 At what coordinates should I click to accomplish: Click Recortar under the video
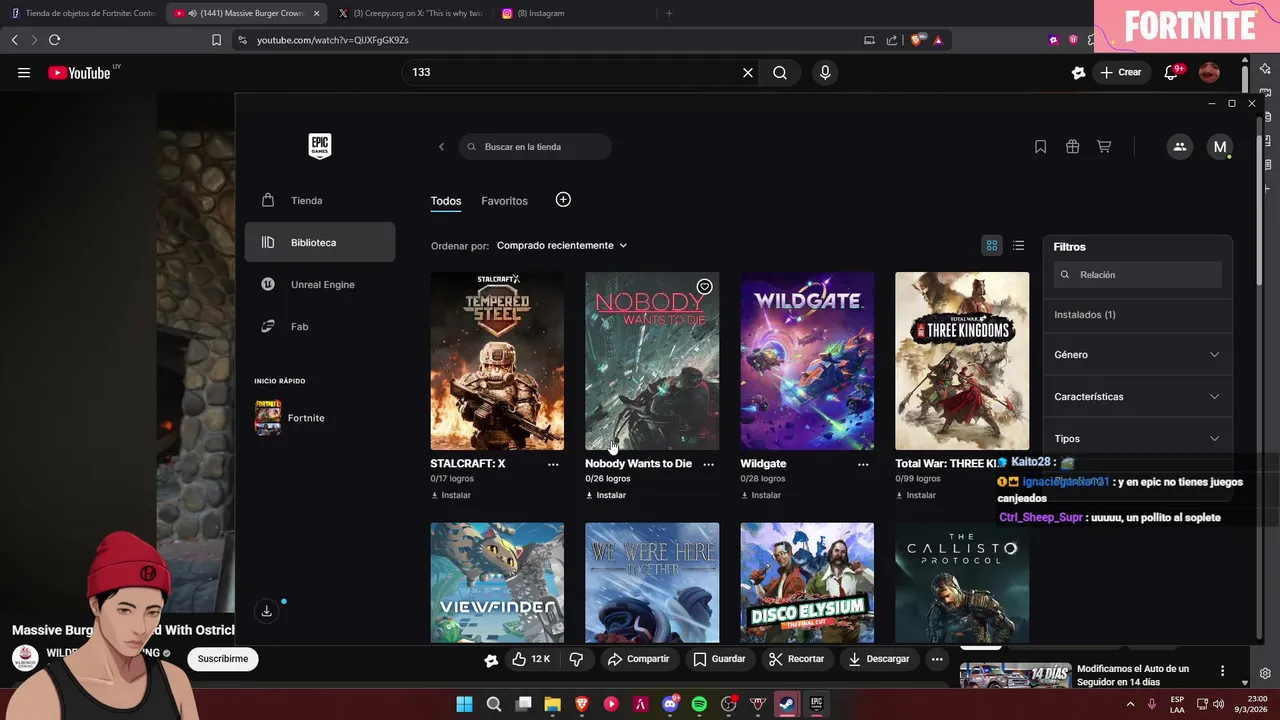click(796, 659)
